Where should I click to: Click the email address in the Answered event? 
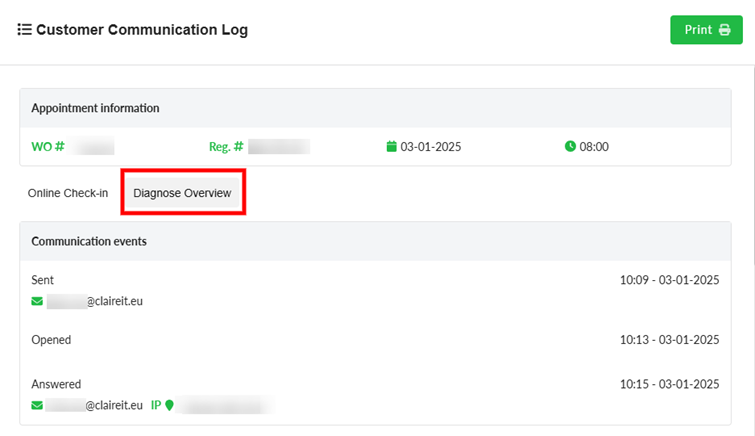pyautogui.click(x=96, y=406)
